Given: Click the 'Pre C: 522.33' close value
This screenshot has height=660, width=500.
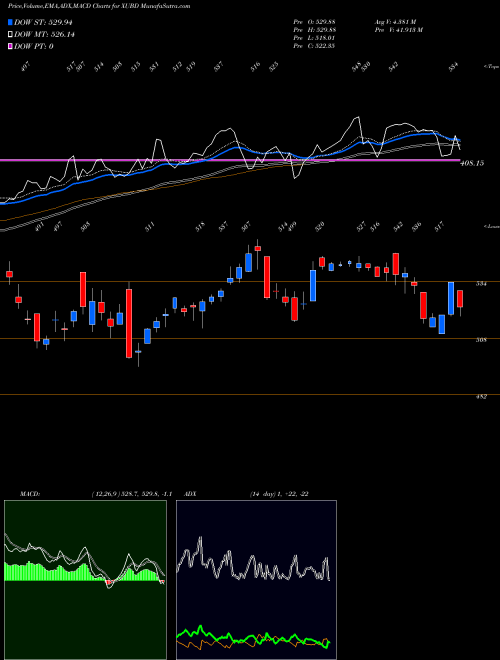Looking at the screenshot, I should [314, 46].
